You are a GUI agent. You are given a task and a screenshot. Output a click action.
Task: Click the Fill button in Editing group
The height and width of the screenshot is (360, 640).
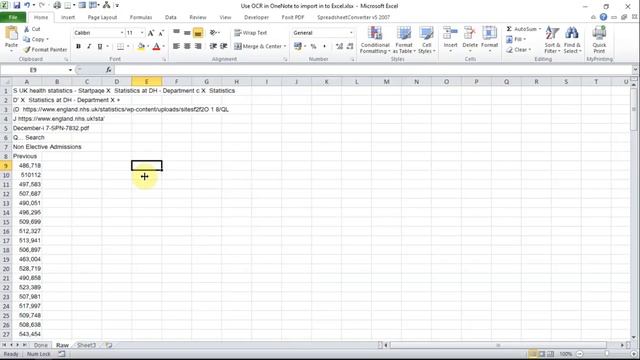[516, 39]
